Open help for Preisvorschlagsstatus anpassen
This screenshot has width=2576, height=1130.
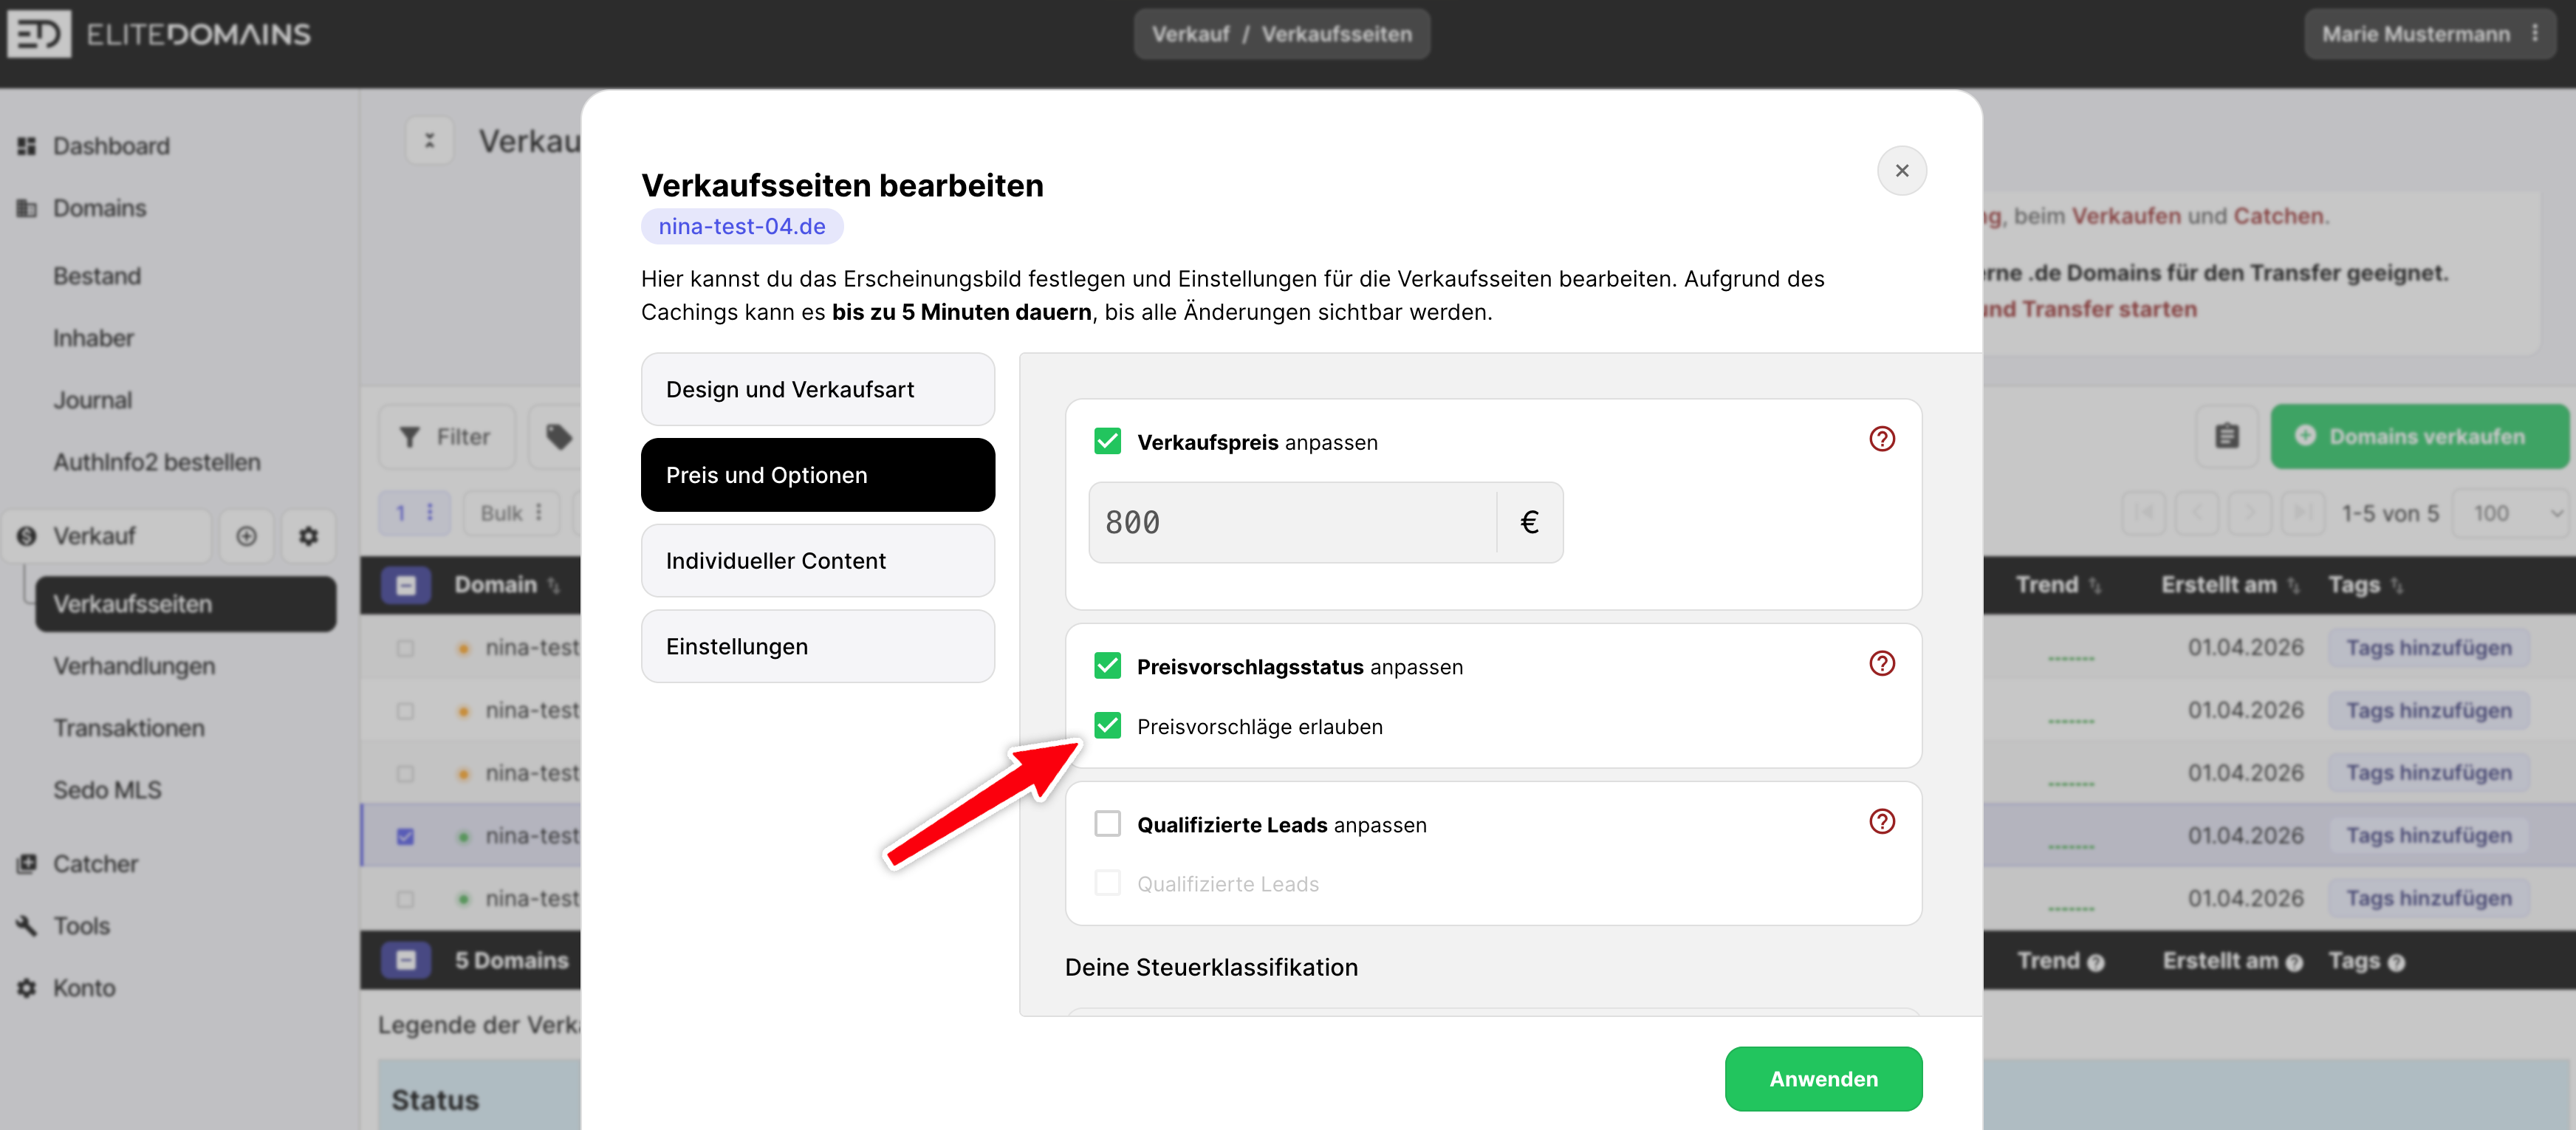click(x=1882, y=664)
